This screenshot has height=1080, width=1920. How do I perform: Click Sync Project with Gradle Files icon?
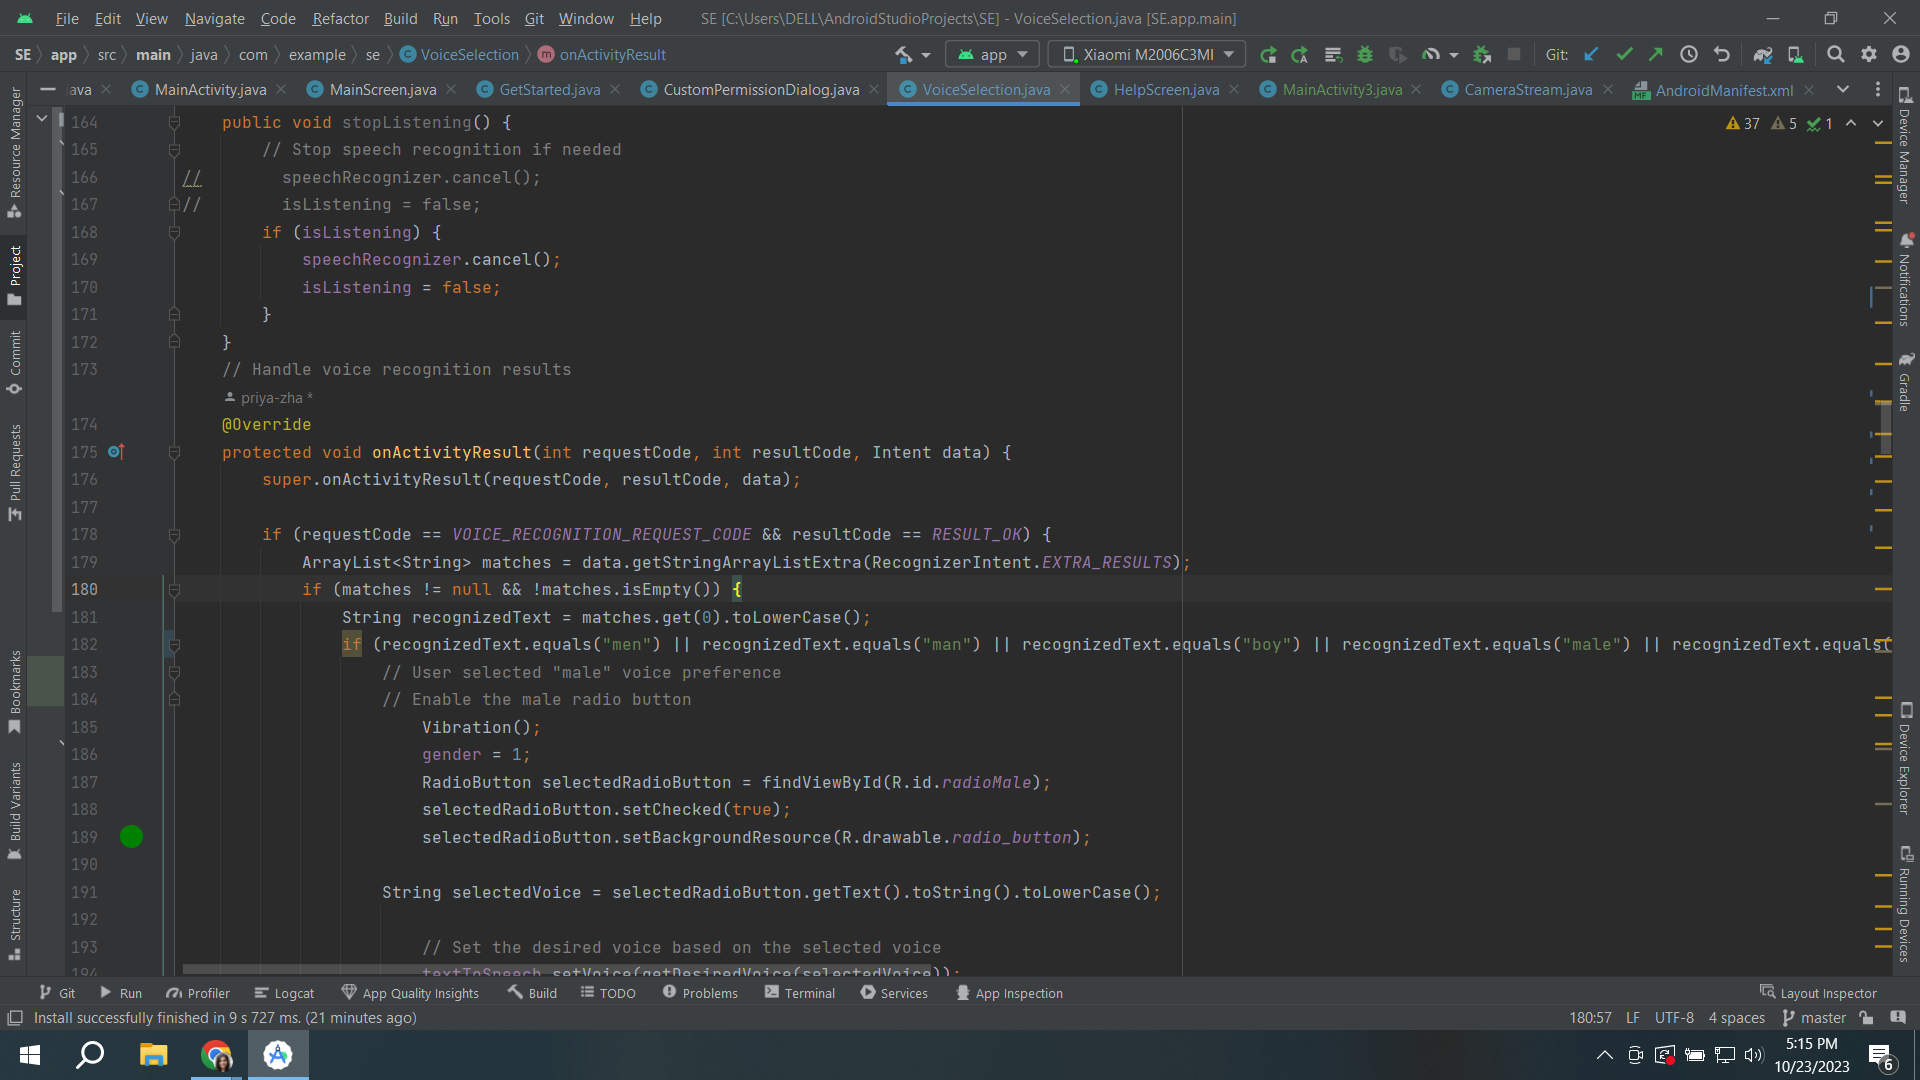click(1762, 55)
